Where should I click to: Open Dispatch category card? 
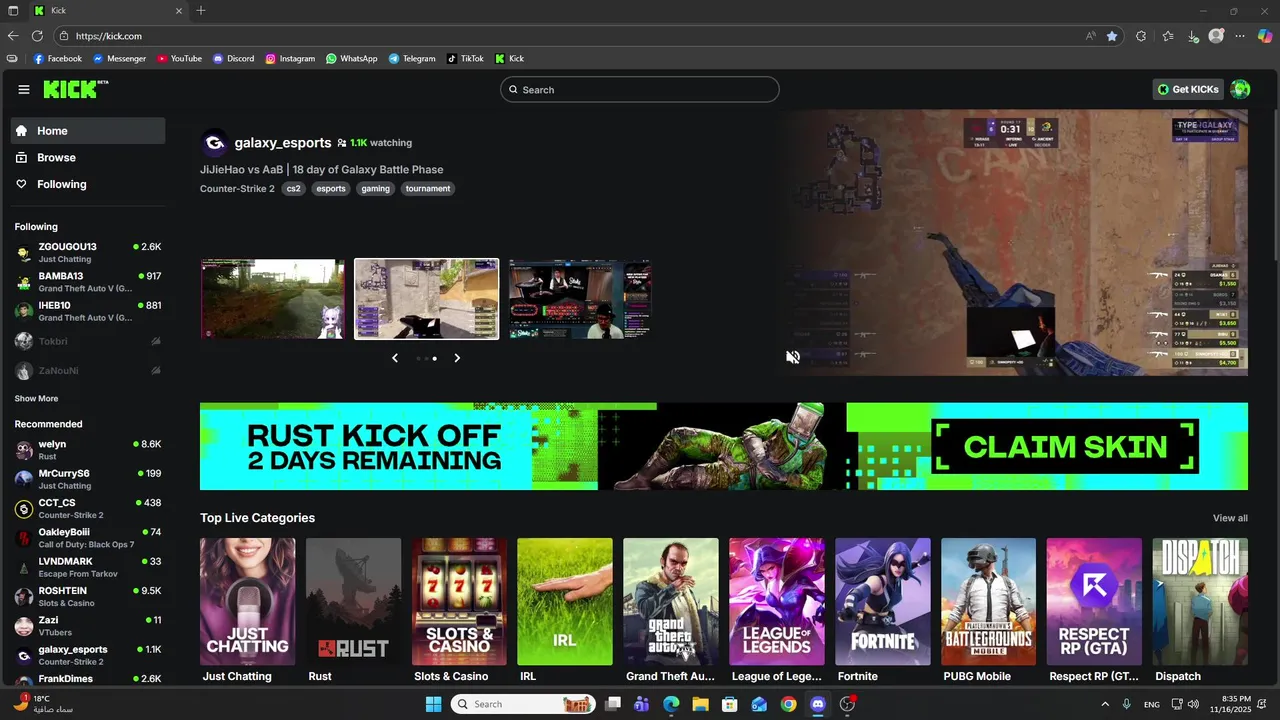click(1200, 602)
